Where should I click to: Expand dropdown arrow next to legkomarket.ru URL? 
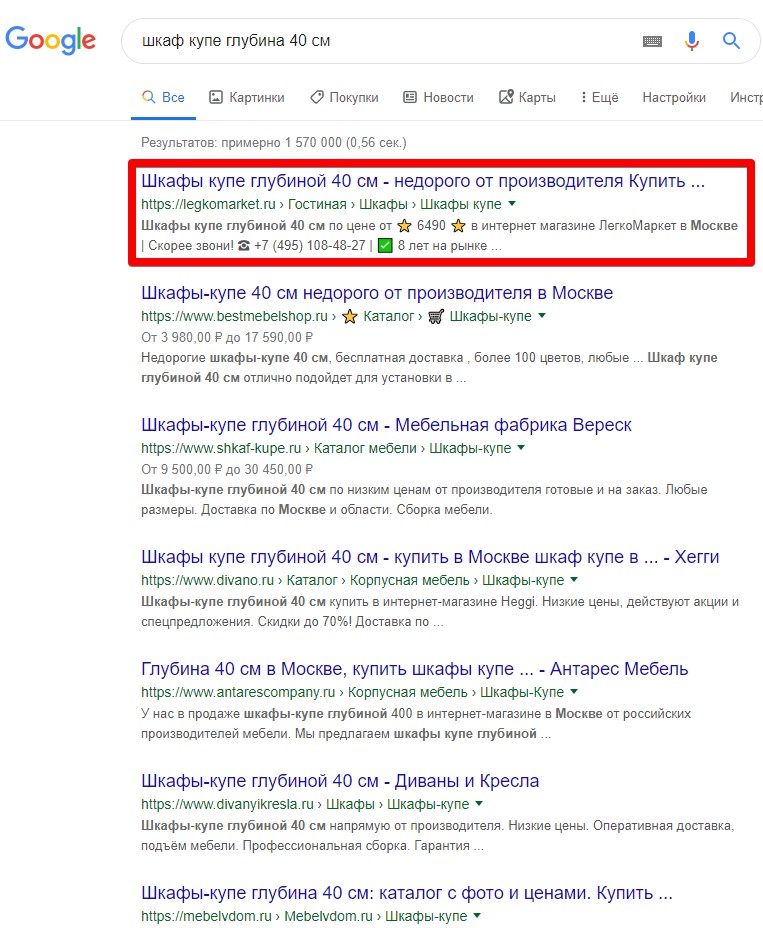pyautogui.click(x=512, y=204)
